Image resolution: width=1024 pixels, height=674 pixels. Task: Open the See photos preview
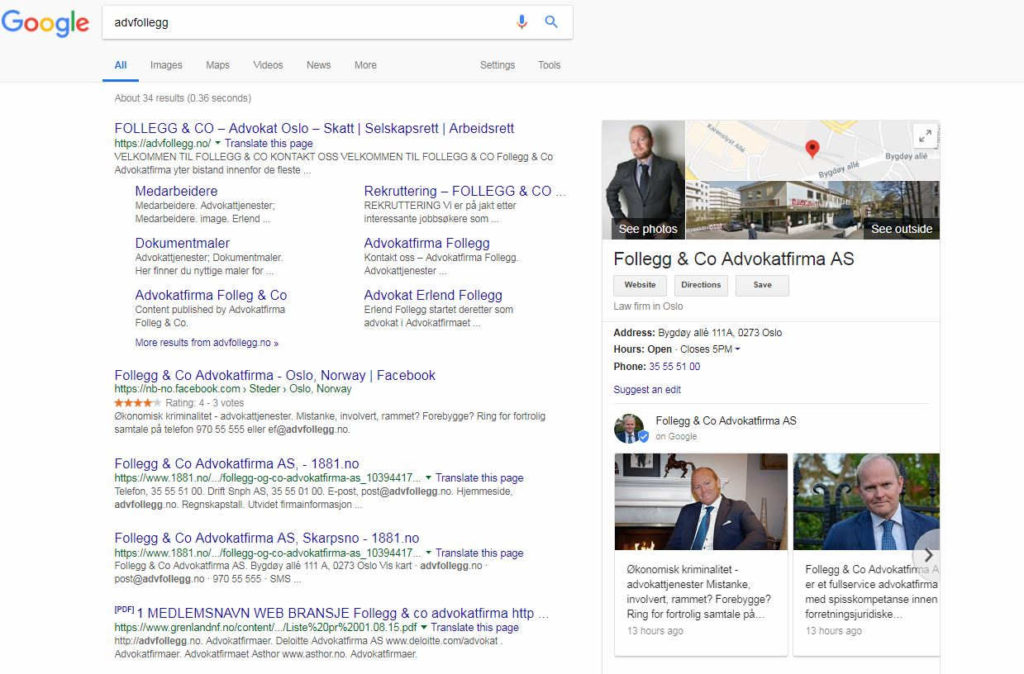click(x=646, y=229)
